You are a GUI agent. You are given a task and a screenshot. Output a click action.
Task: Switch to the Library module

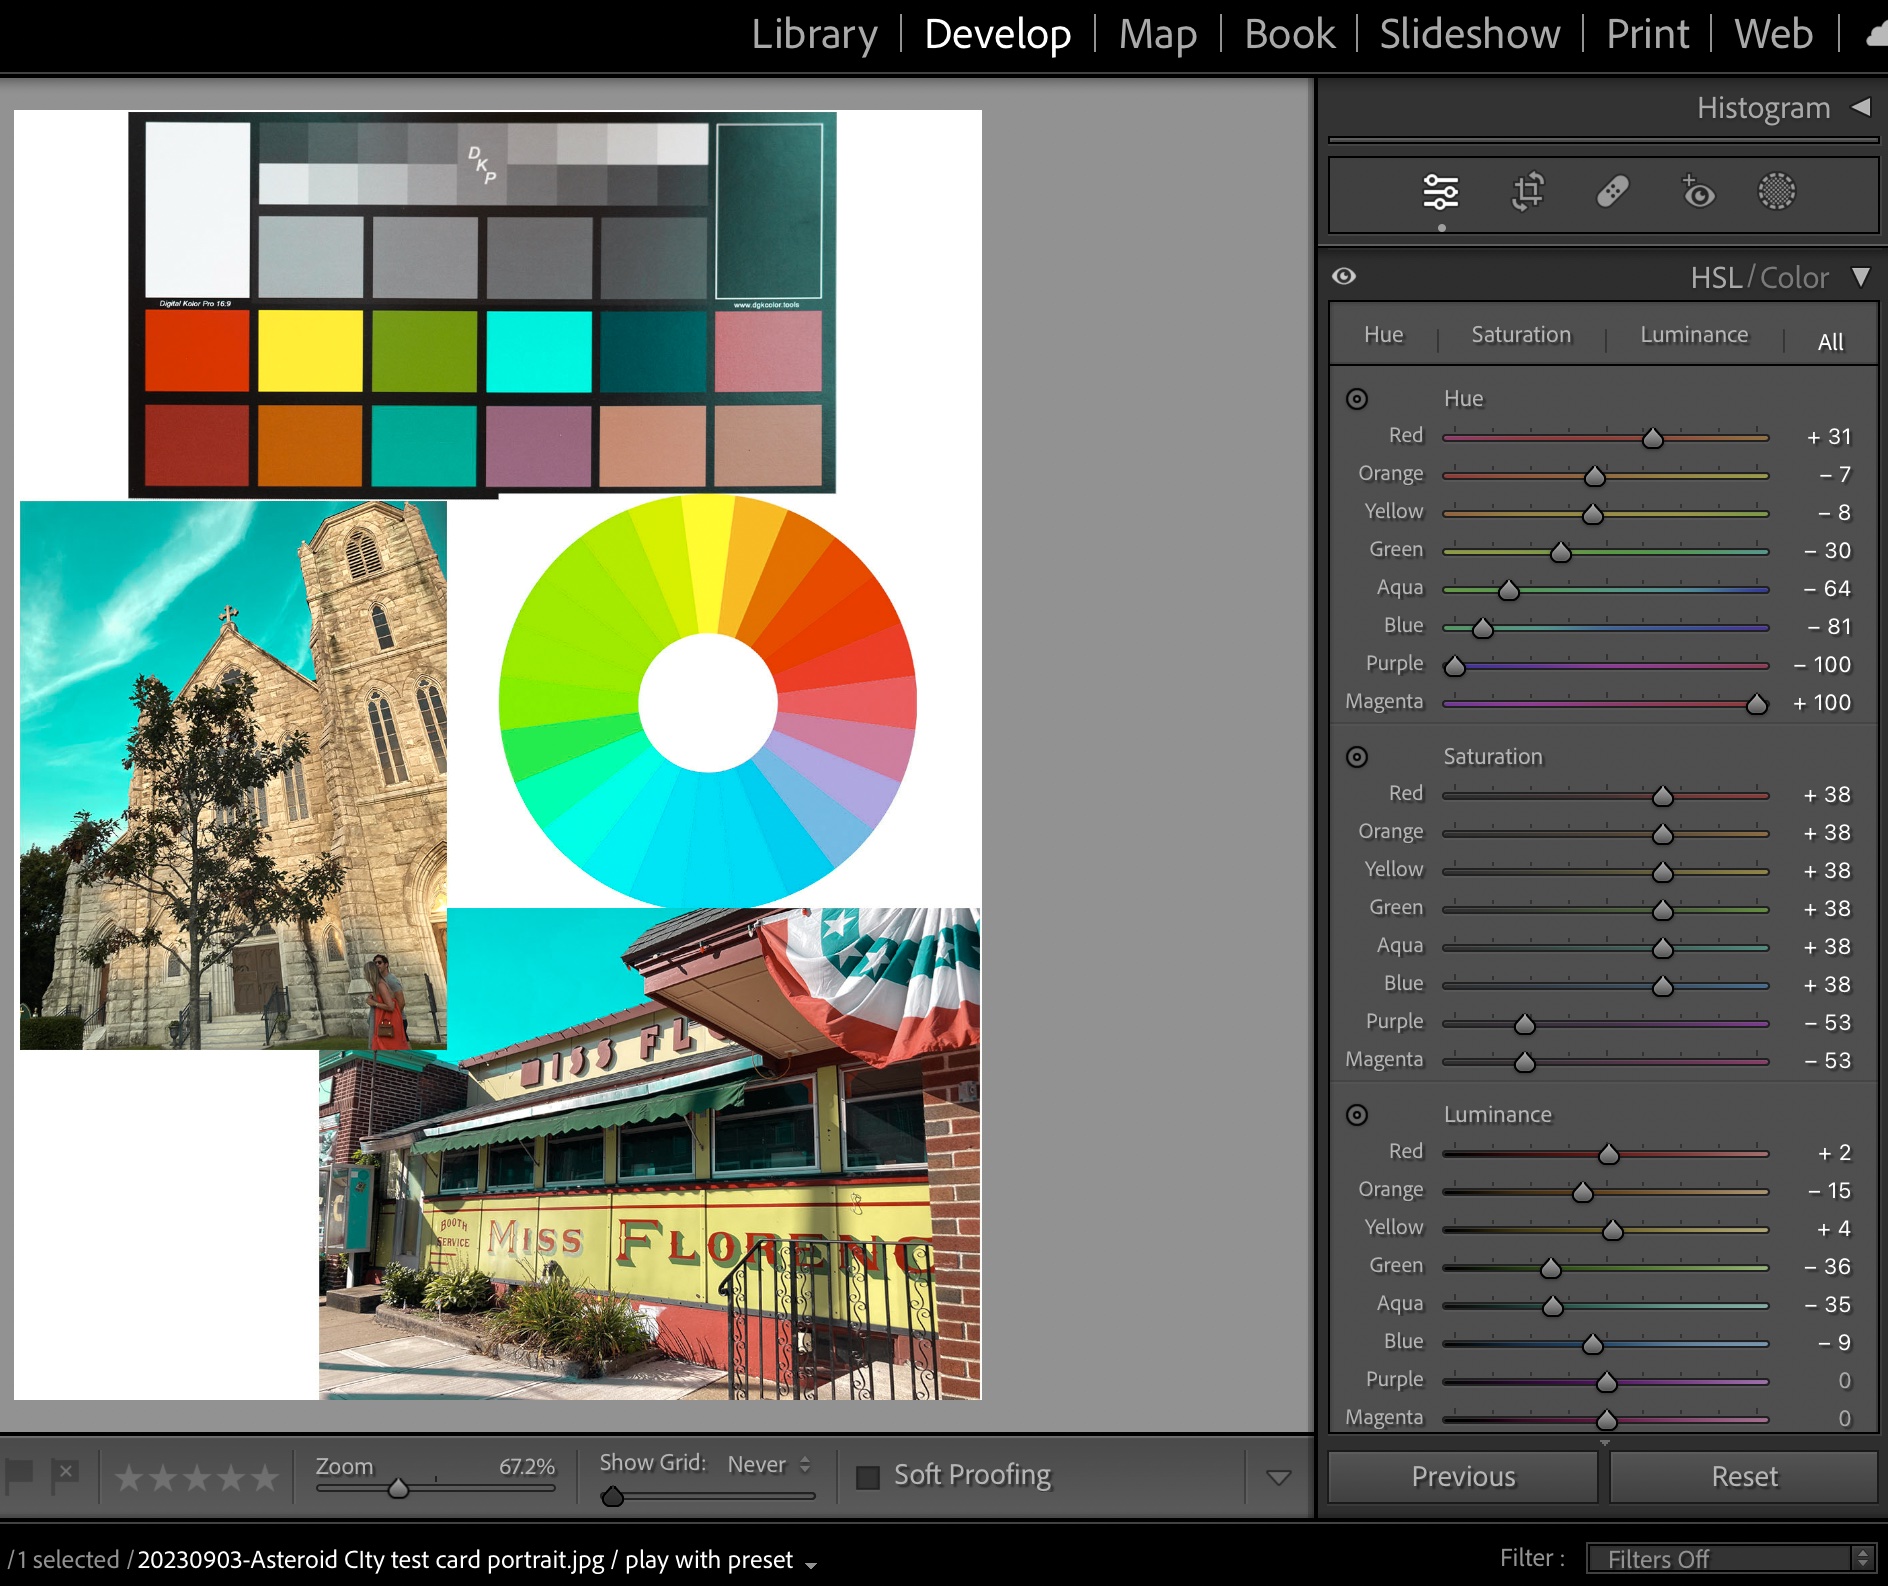(x=814, y=34)
